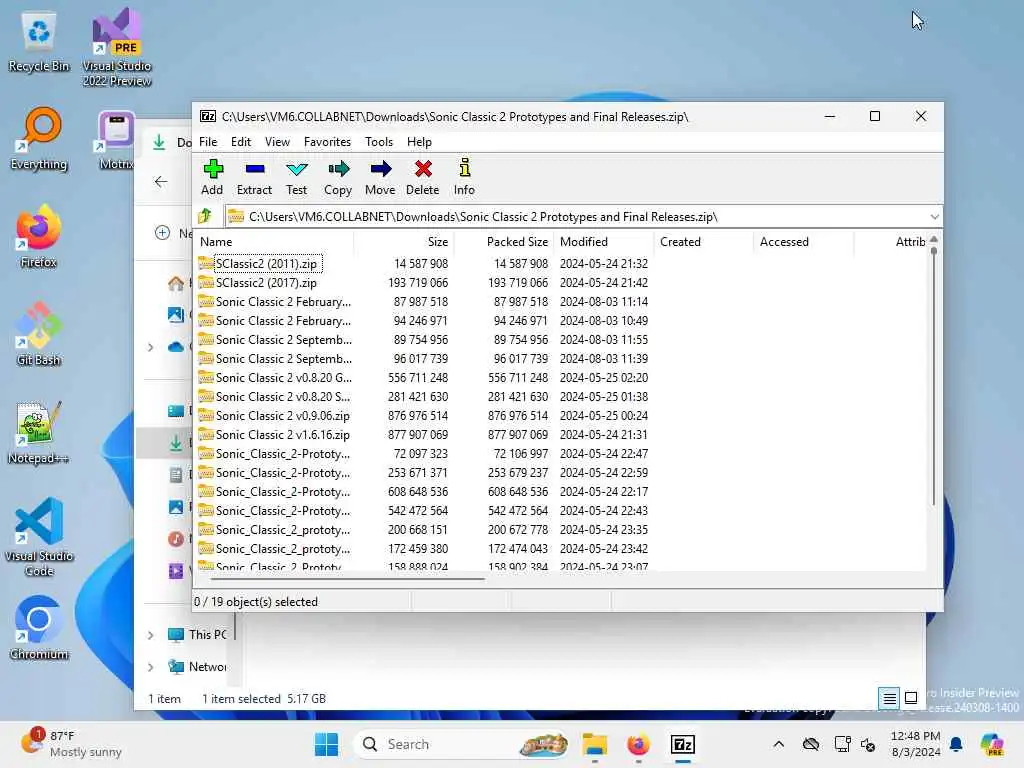Screen dimensions: 1024x768
Task: Open Firefox desktop shortcut
Action: coord(39,236)
